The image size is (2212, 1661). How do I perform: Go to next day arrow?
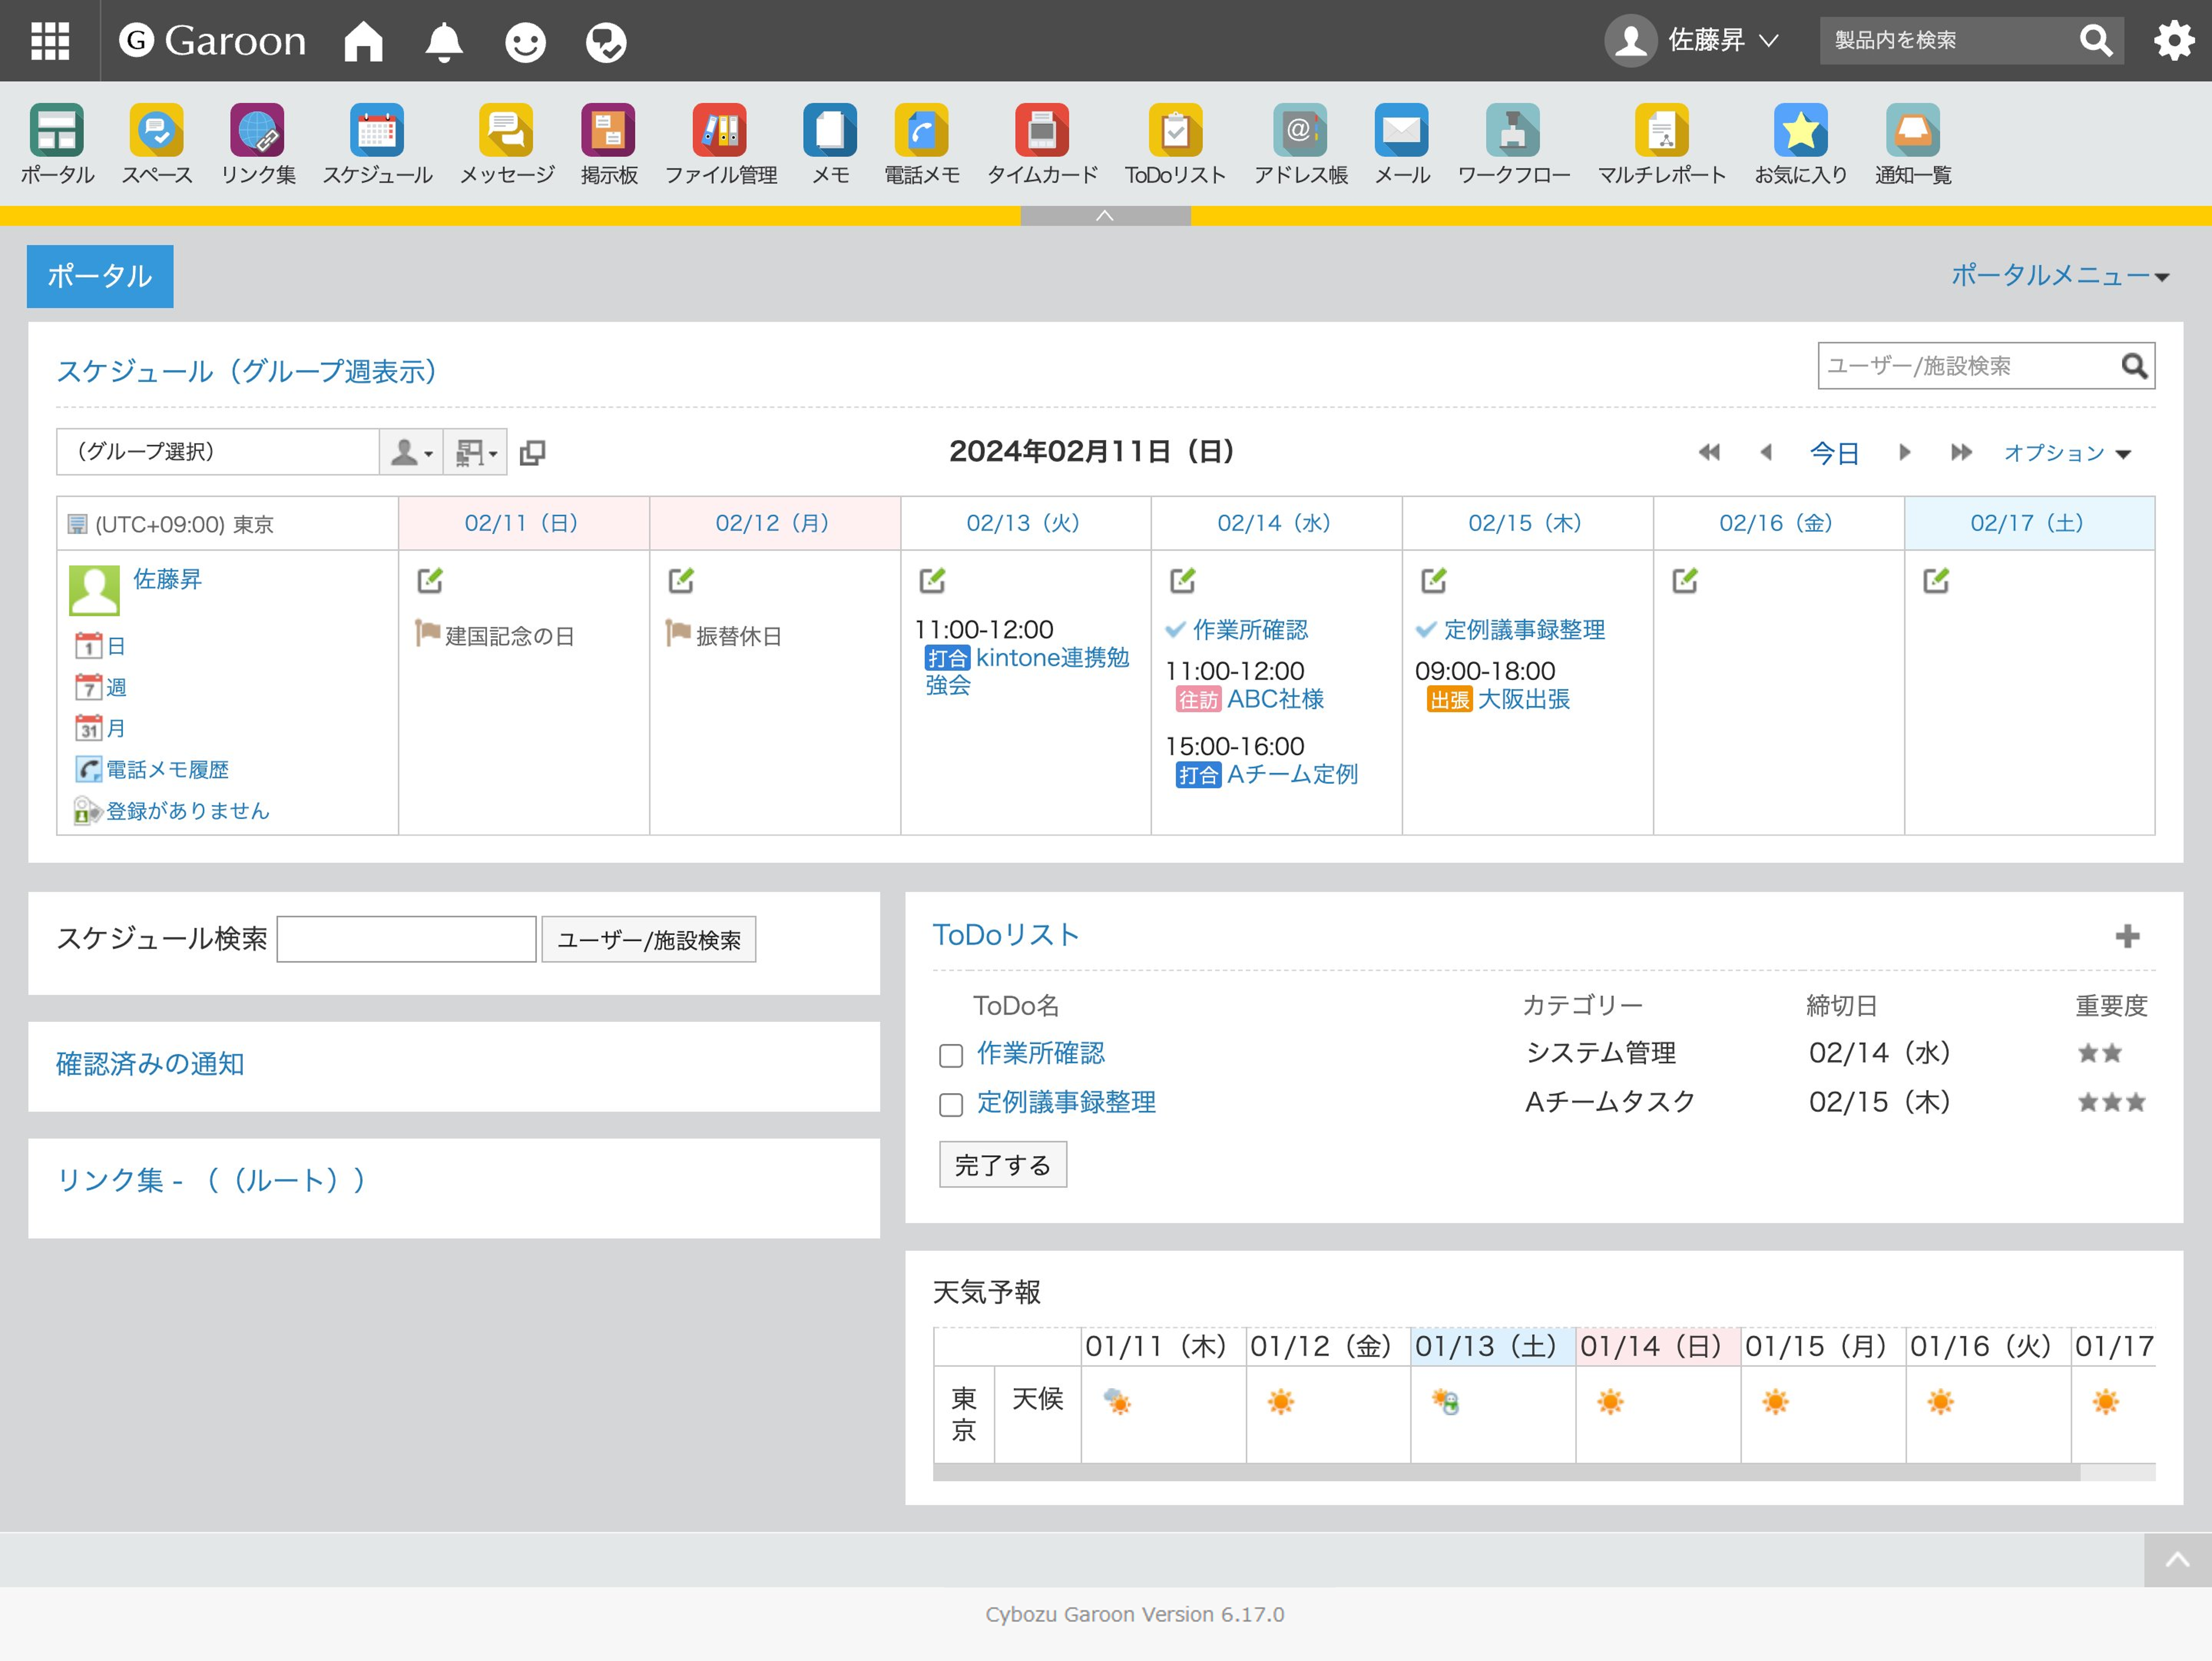[x=1904, y=453]
